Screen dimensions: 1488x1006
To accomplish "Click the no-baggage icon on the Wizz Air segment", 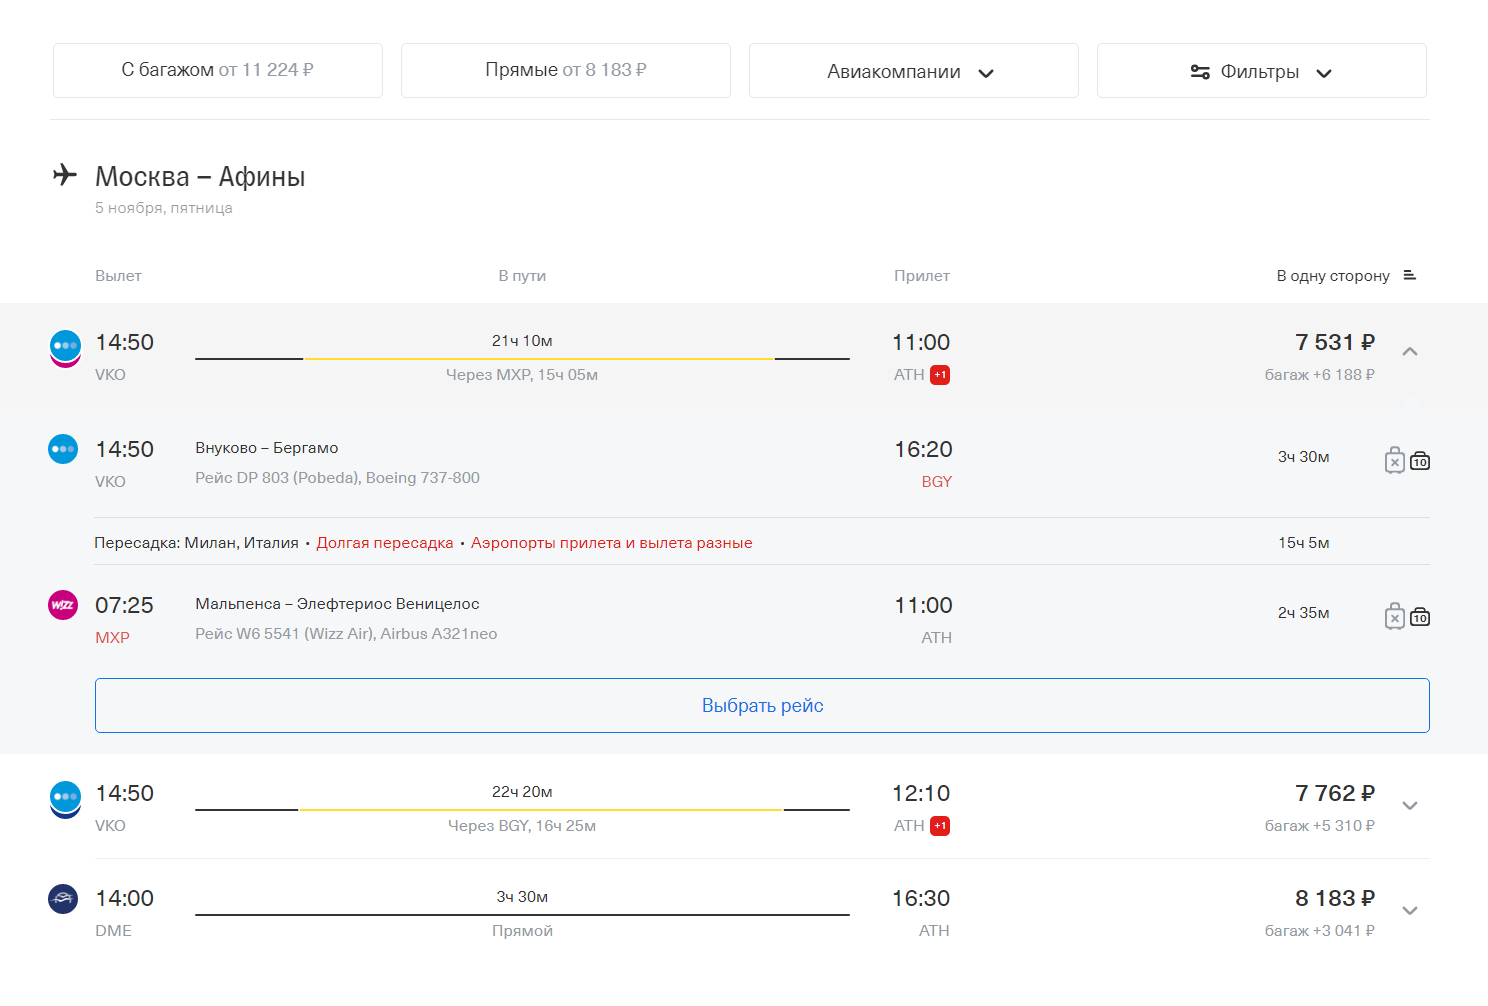I will tap(1395, 616).
